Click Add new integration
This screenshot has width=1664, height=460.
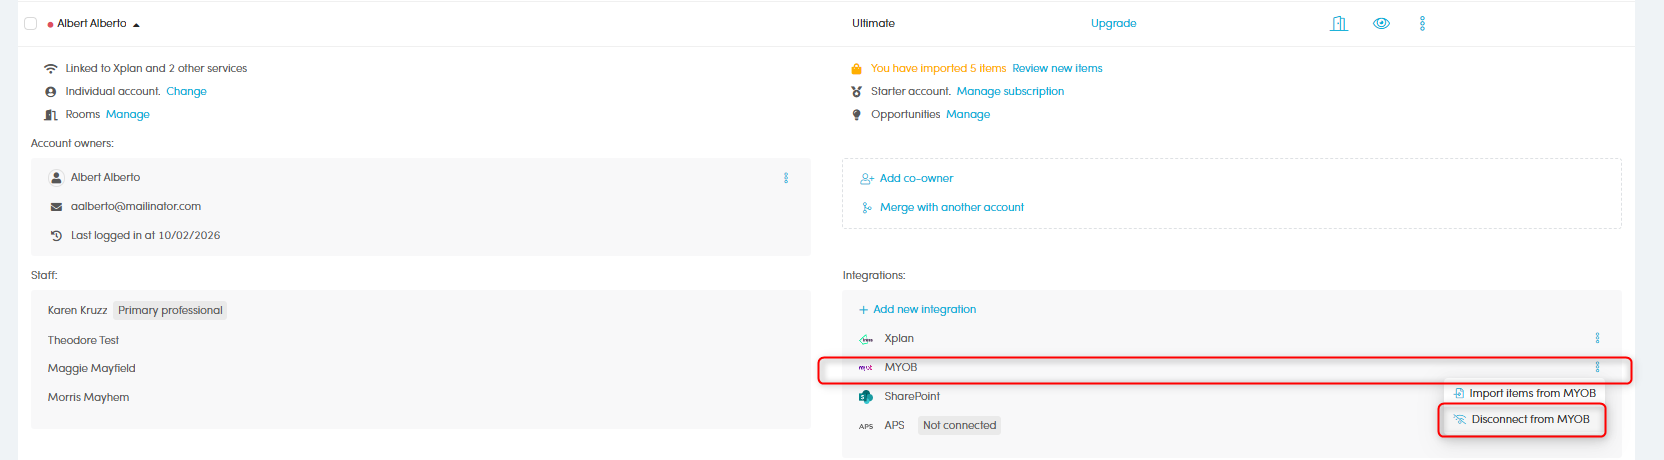(x=924, y=309)
